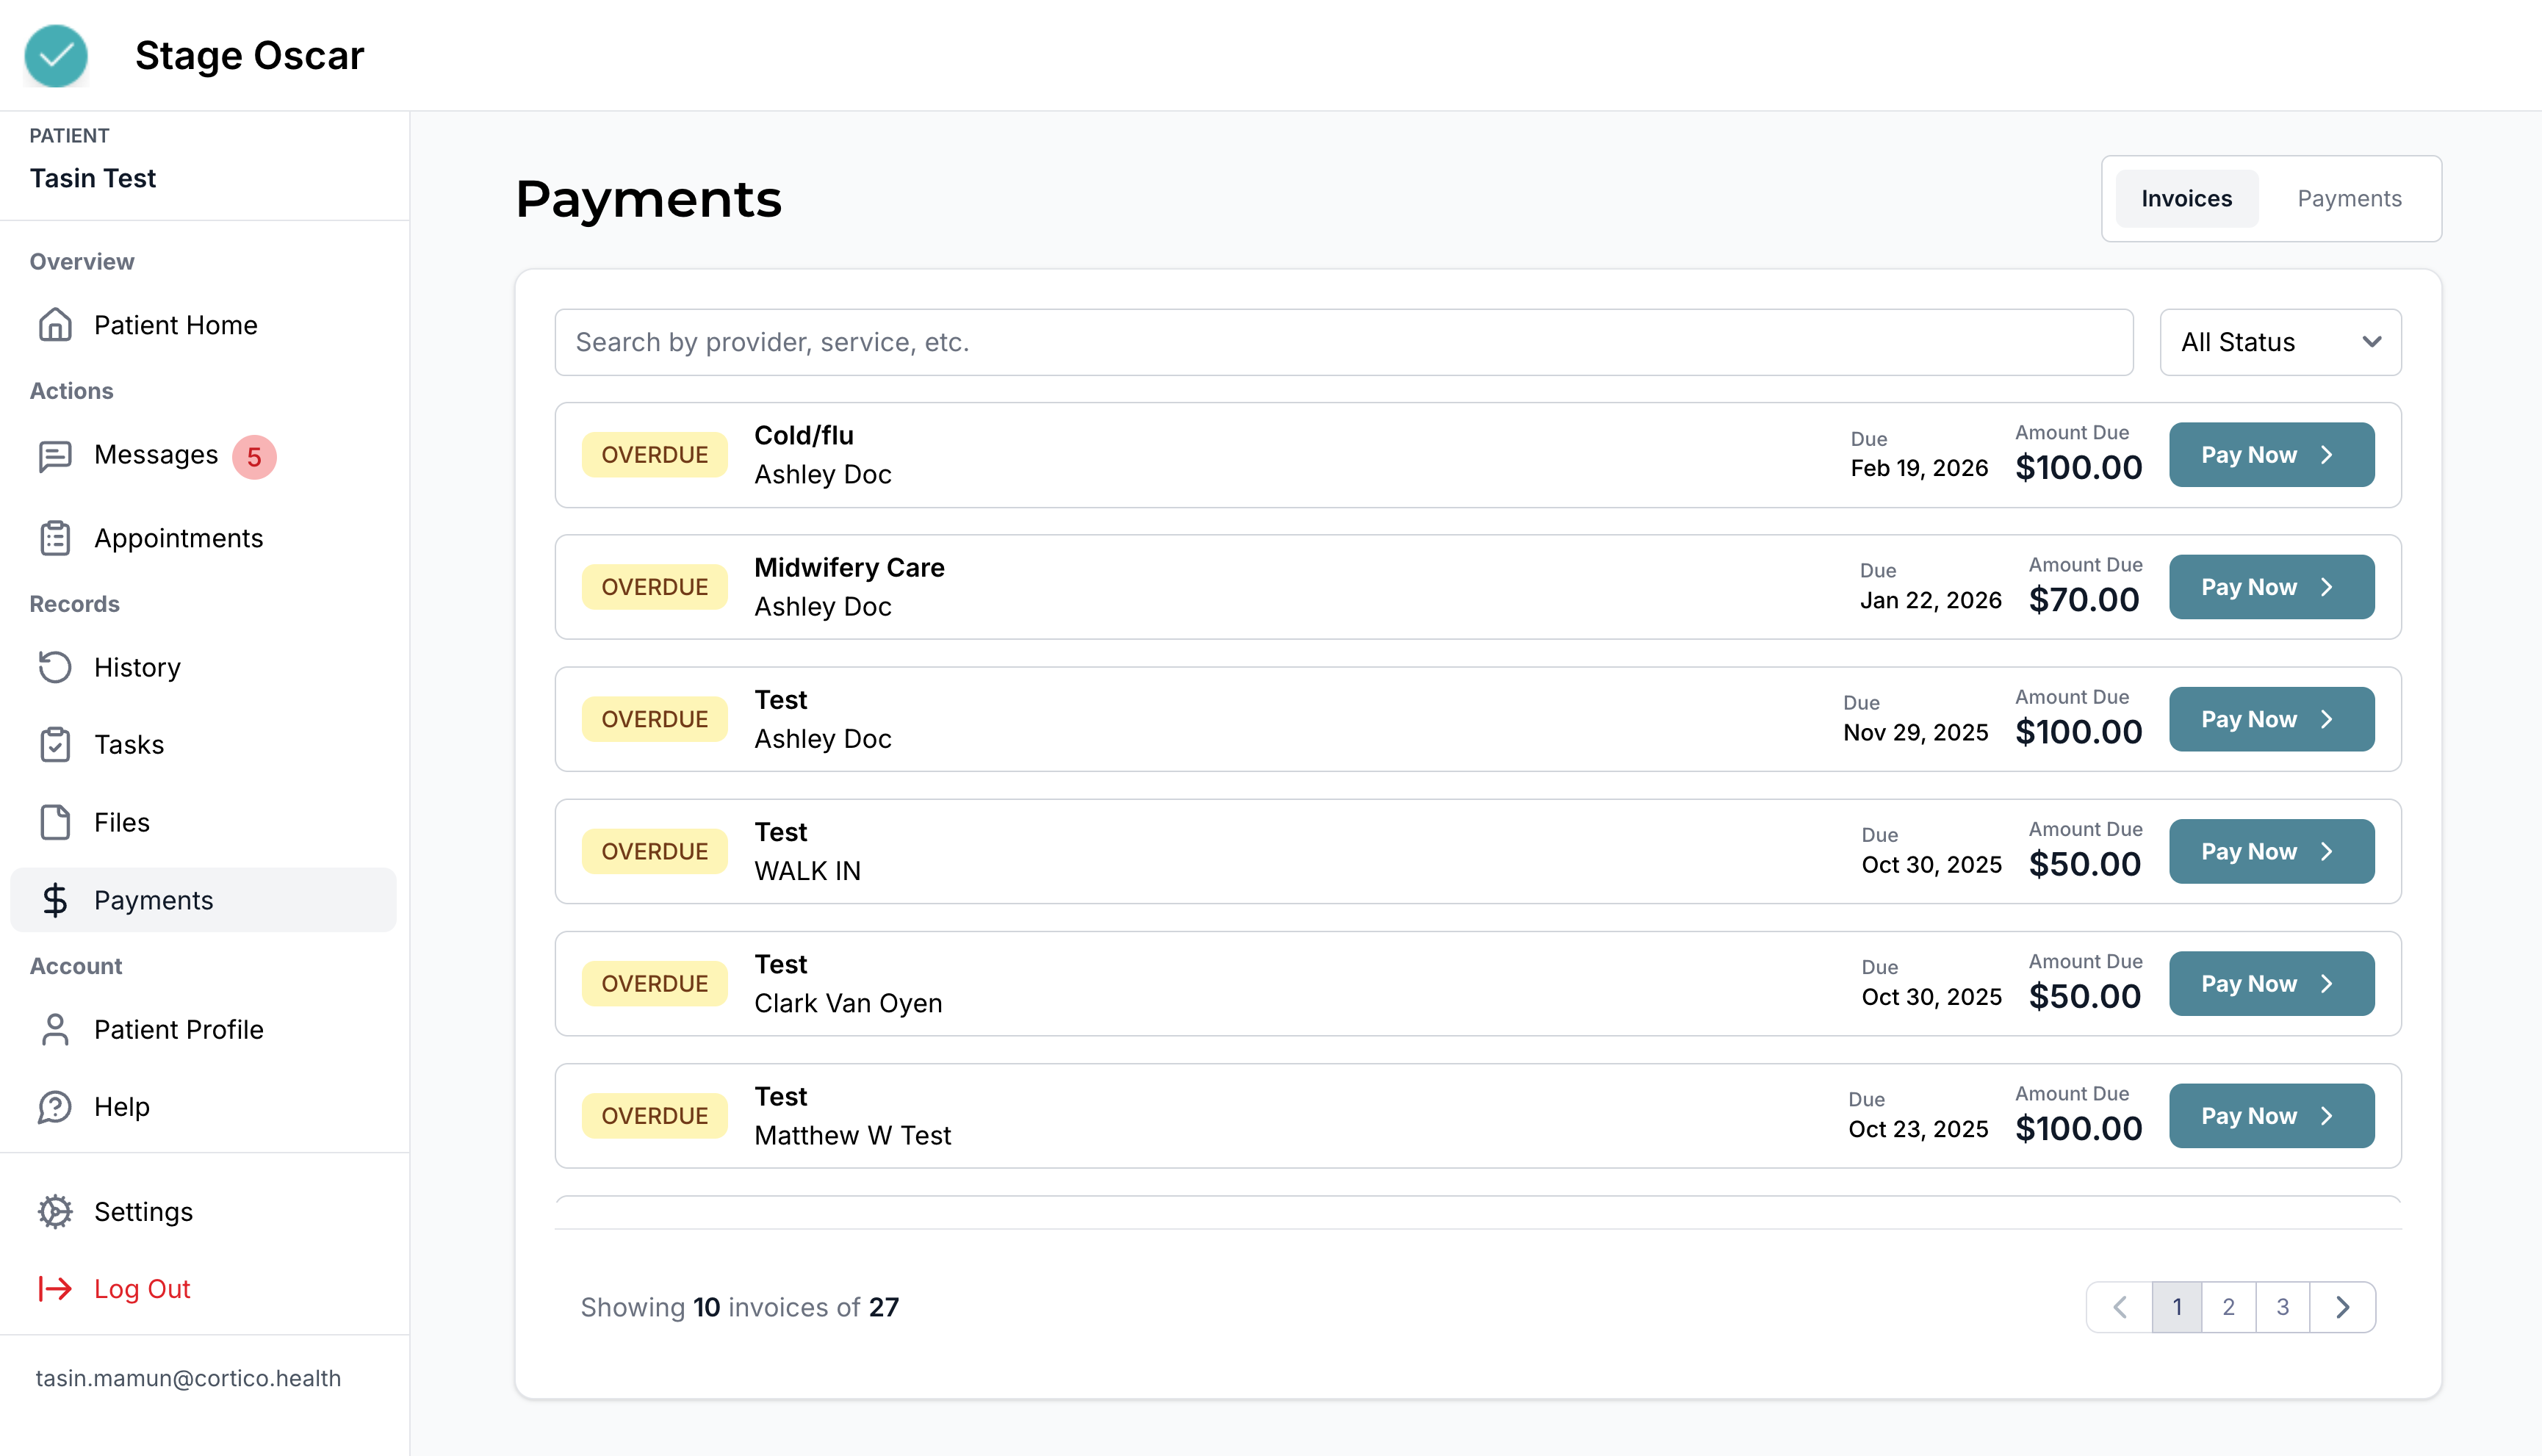Click the Files document icon

click(55, 822)
